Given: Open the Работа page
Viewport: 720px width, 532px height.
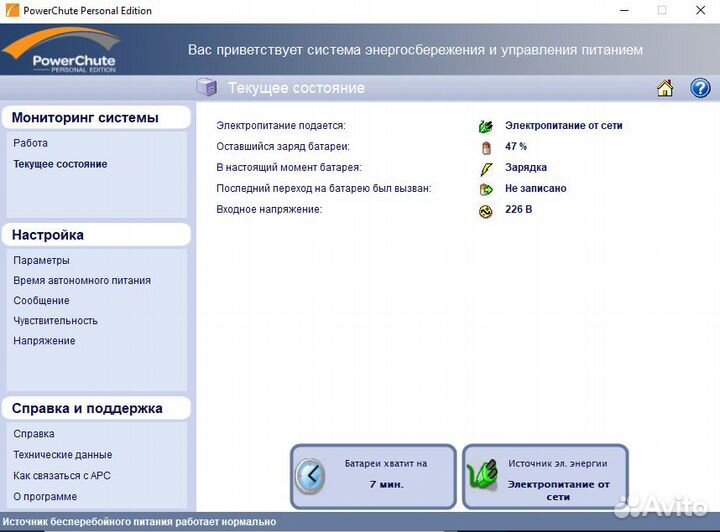Looking at the screenshot, I should pyautogui.click(x=30, y=143).
